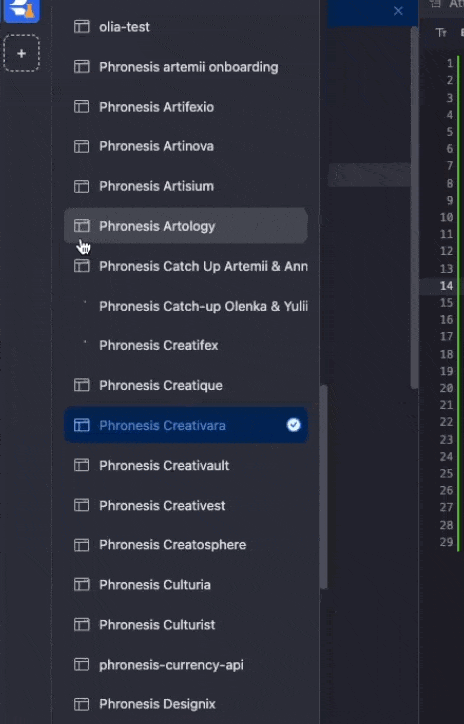Close the blue panel with X
This screenshot has height=724, width=464.
pos(398,11)
